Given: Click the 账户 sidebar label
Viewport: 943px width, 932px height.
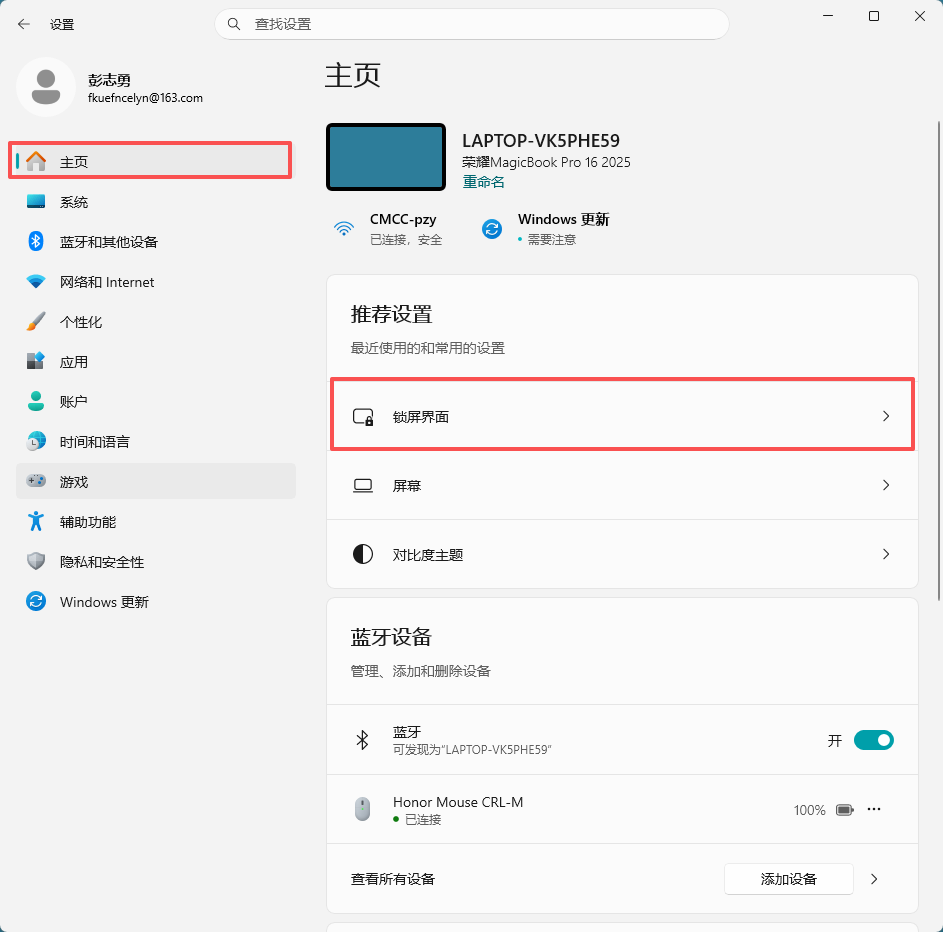Looking at the screenshot, I should pos(74,402).
